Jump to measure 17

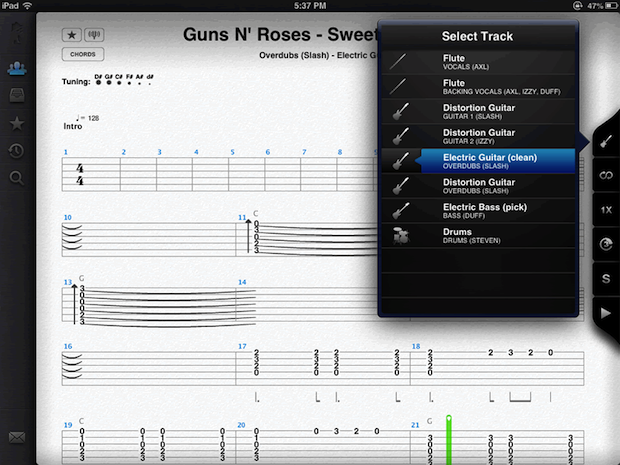pyautogui.click(x=242, y=346)
